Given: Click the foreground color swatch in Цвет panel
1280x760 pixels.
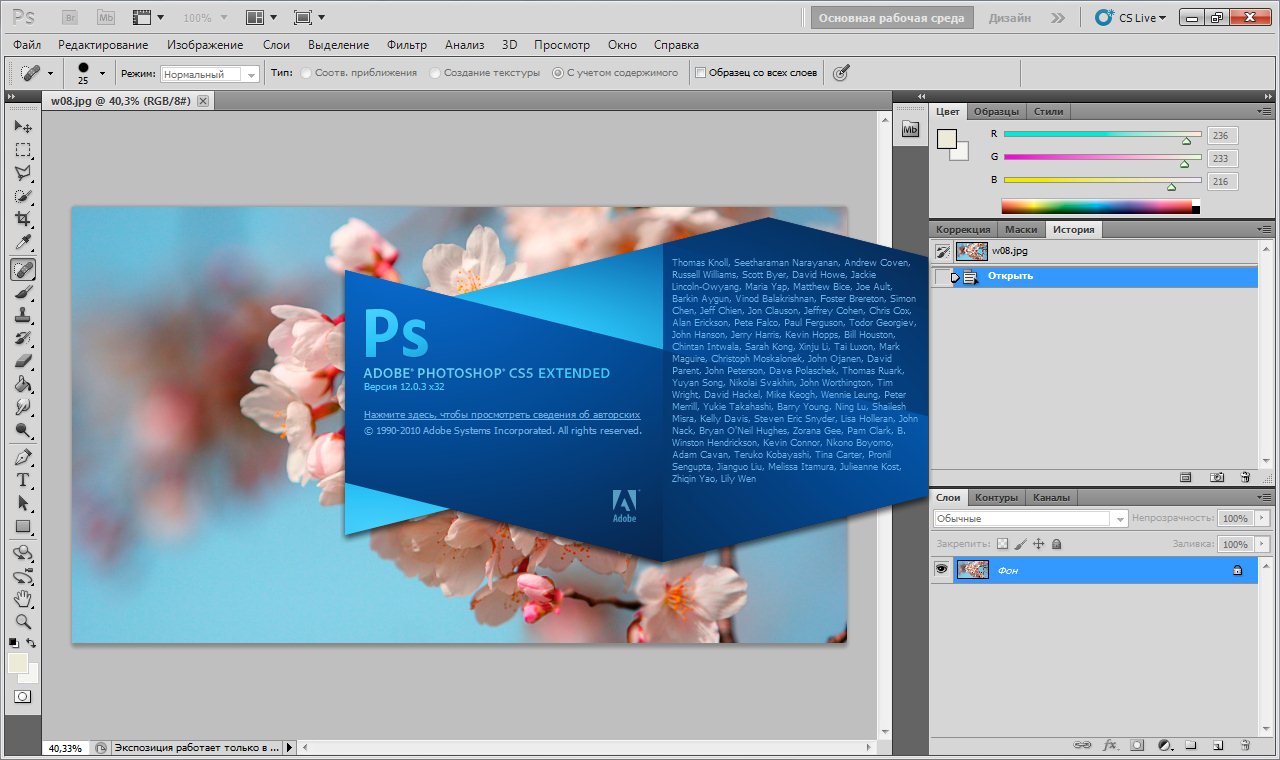Looking at the screenshot, I should tap(946, 139).
